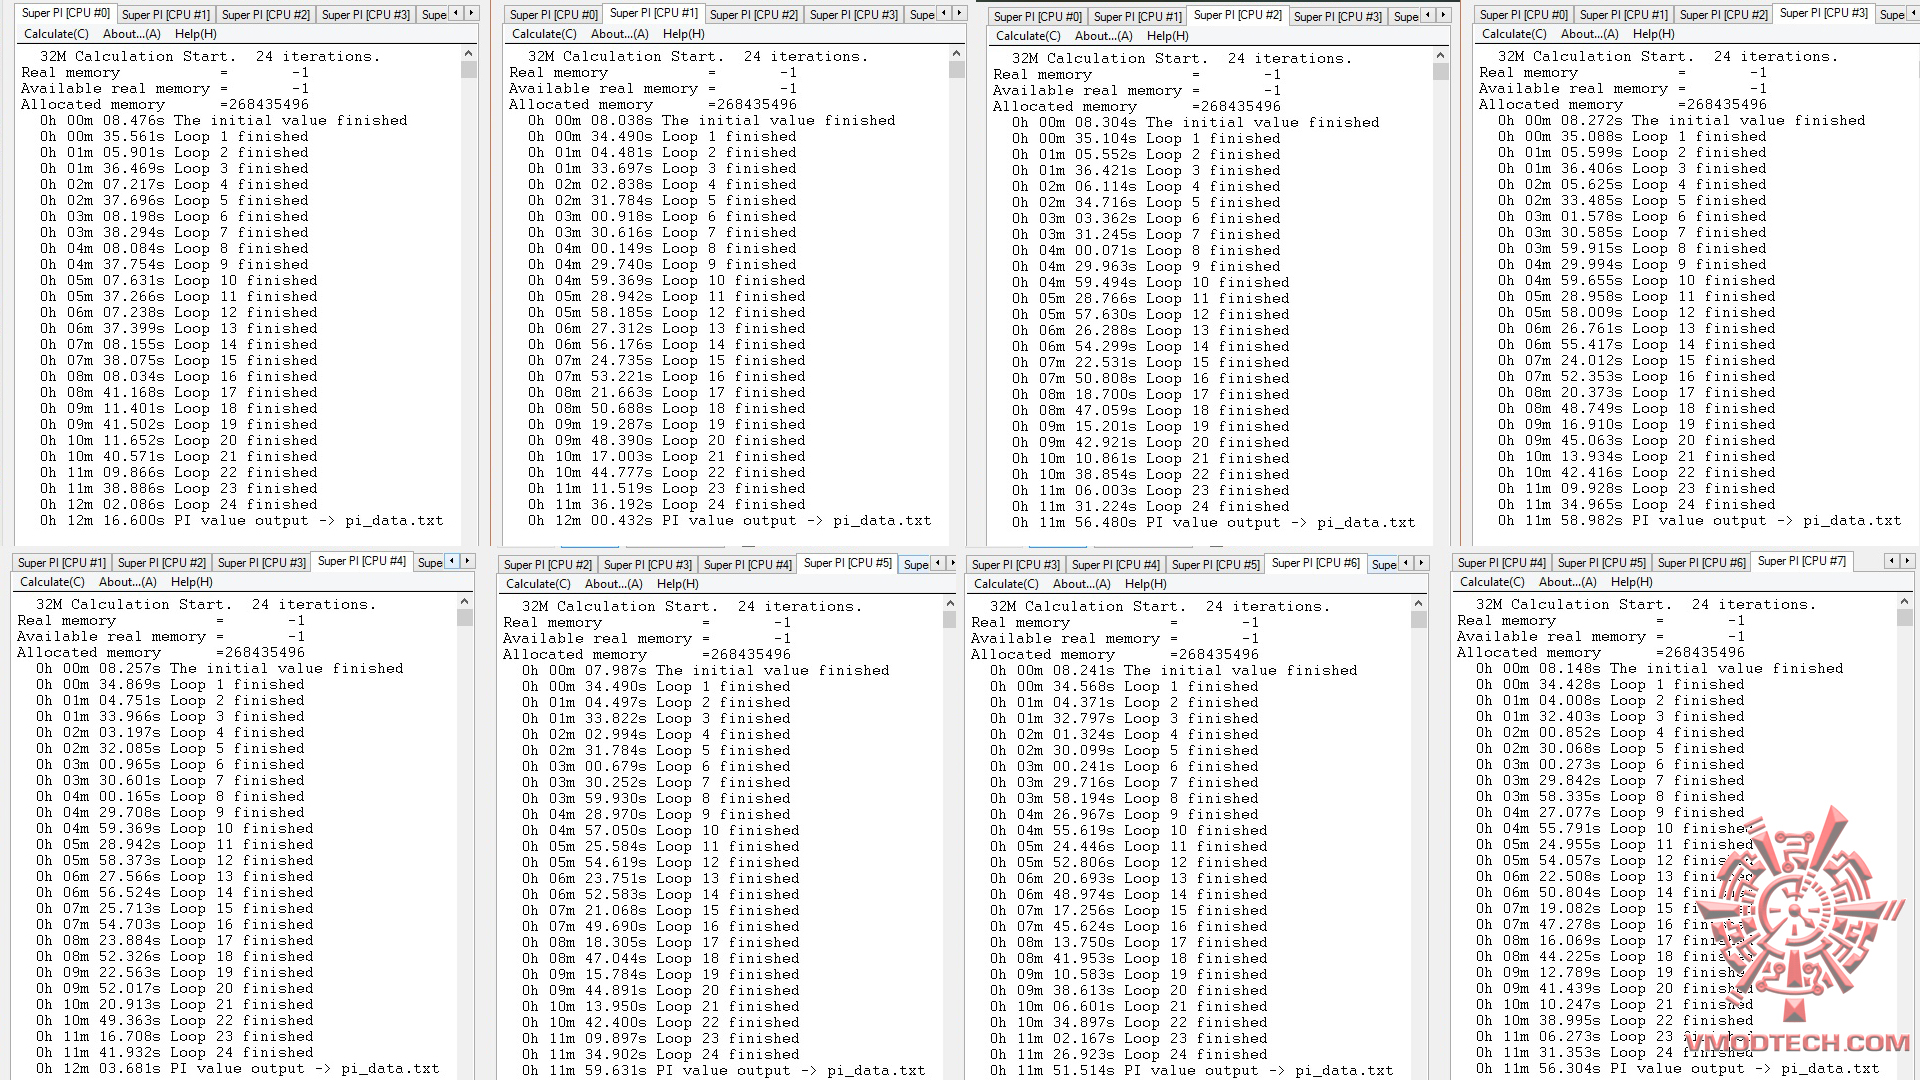Viewport: 1920px width, 1080px height.
Task: Open Calculate(C) menu in active CPU #0 window
Action: click(x=56, y=34)
